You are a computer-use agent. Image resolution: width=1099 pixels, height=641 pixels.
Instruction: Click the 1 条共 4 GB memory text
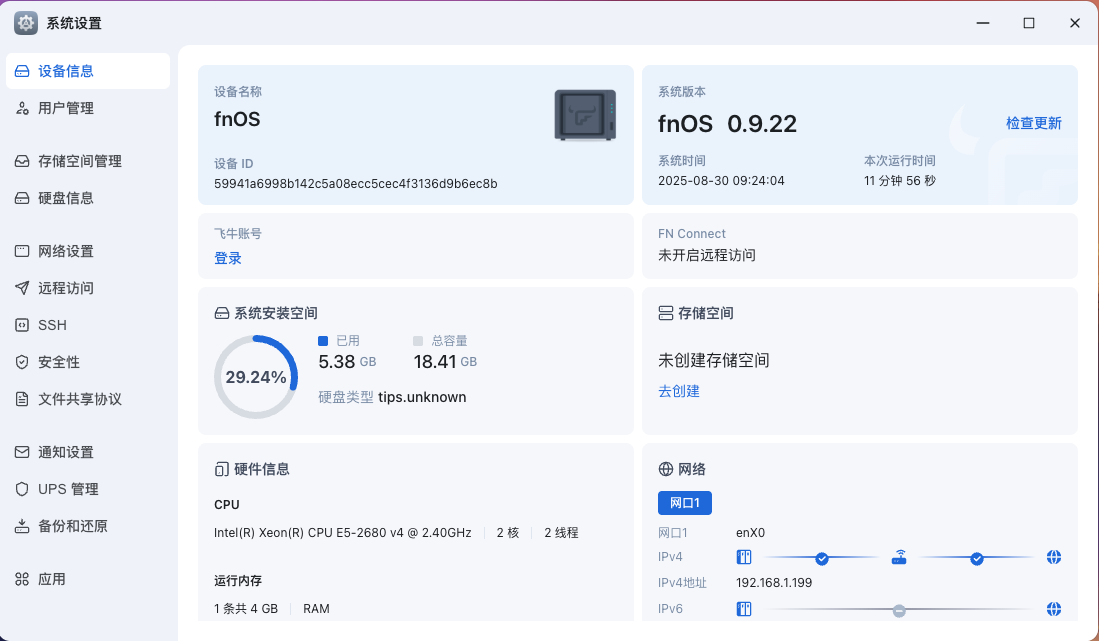(246, 609)
